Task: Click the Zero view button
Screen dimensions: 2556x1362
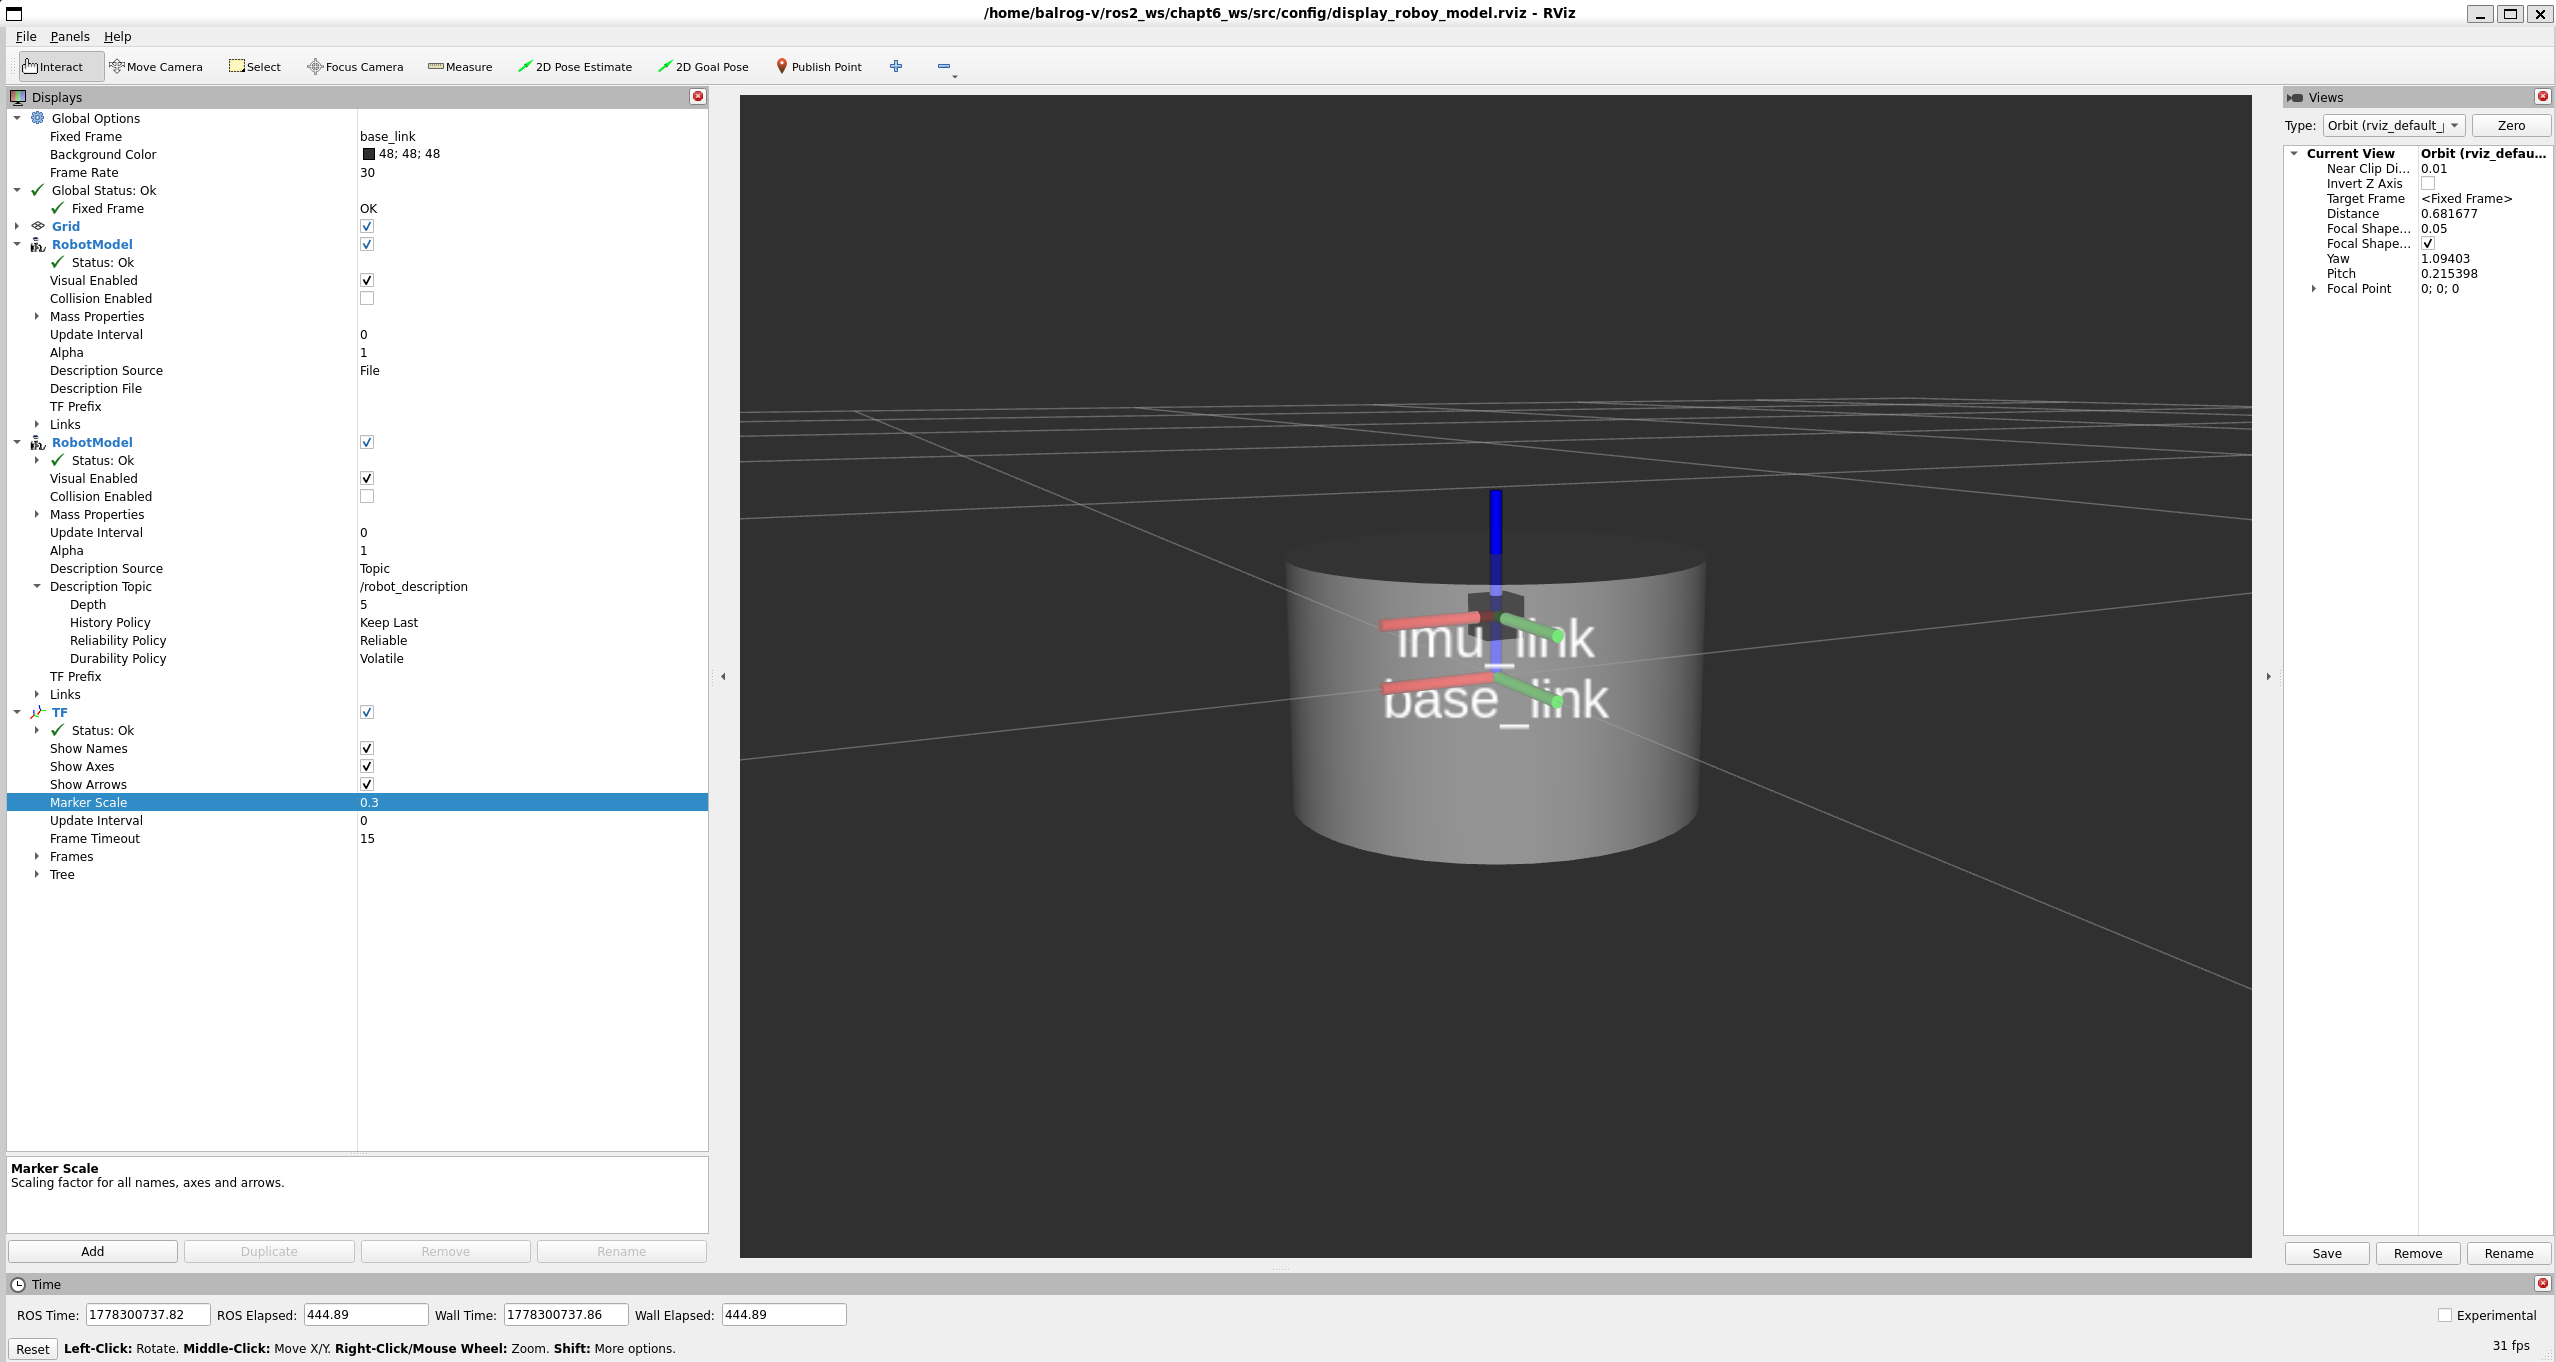Action: 2511,125
